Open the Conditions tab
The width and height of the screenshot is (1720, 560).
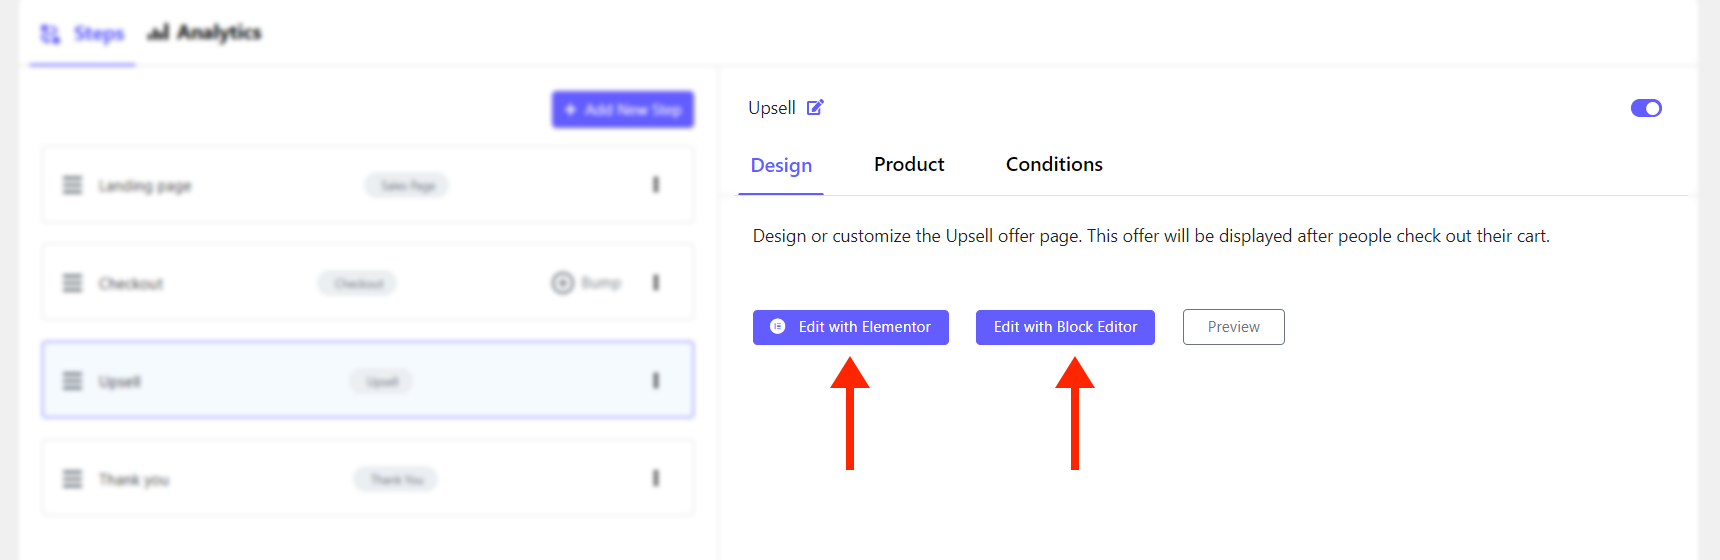coord(1054,164)
